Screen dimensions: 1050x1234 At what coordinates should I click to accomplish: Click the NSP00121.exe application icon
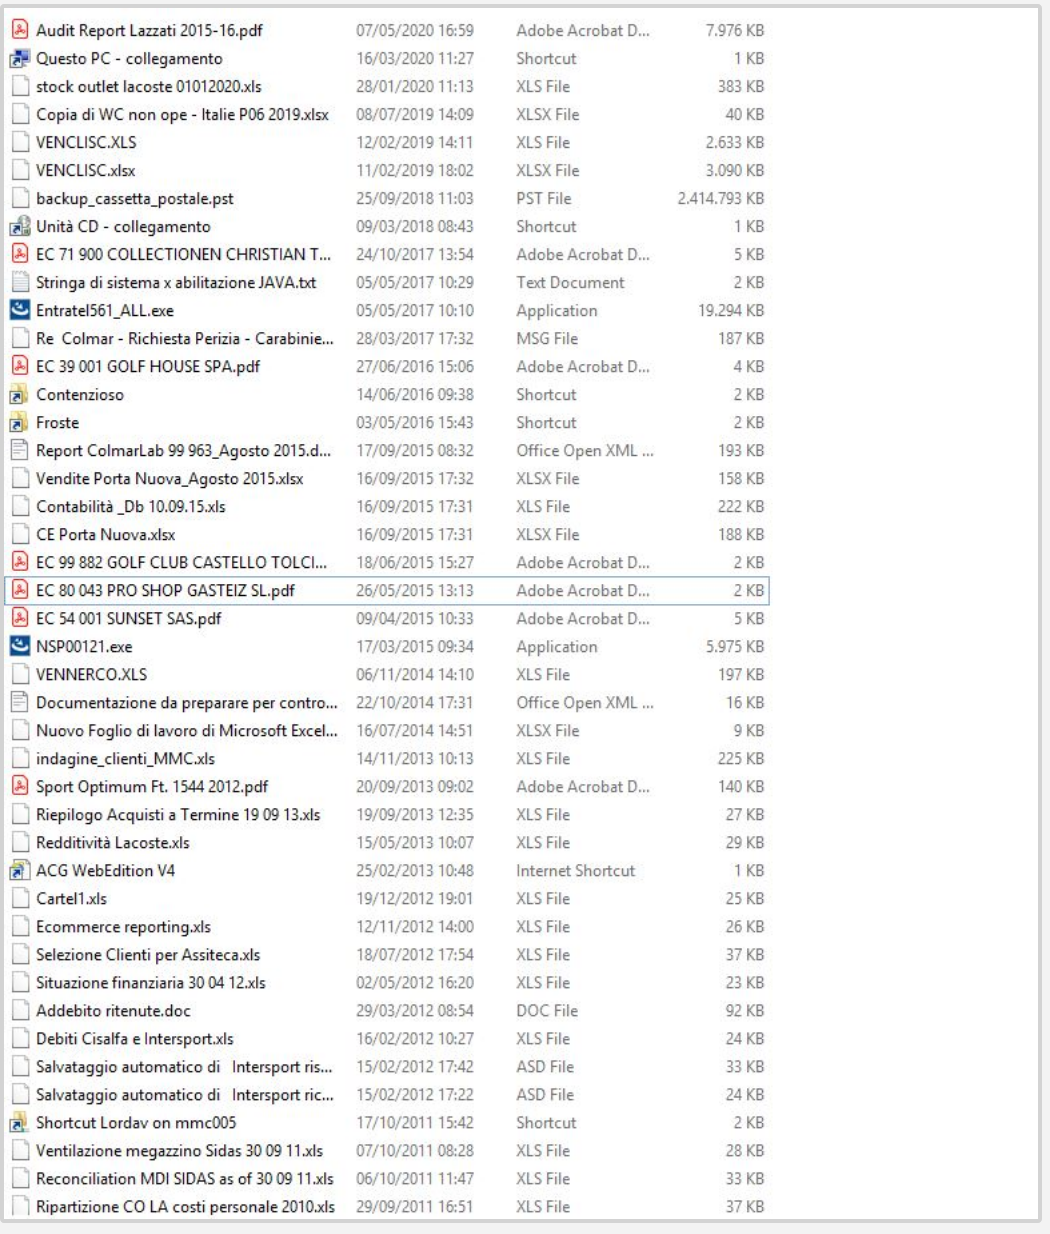click(19, 646)
